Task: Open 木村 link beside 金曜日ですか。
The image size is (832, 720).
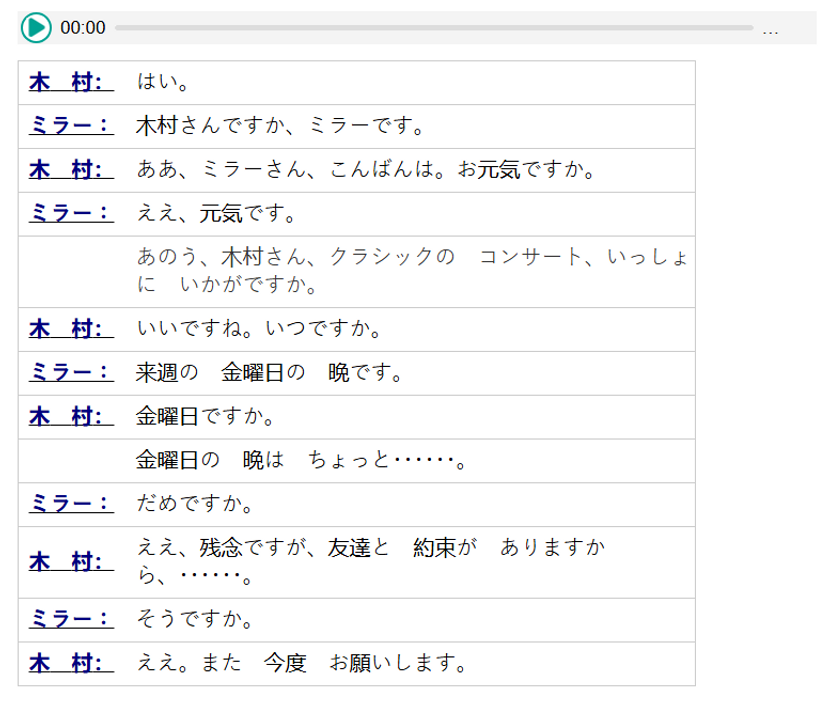Action: pyautogui.click(x=71, y=417)
